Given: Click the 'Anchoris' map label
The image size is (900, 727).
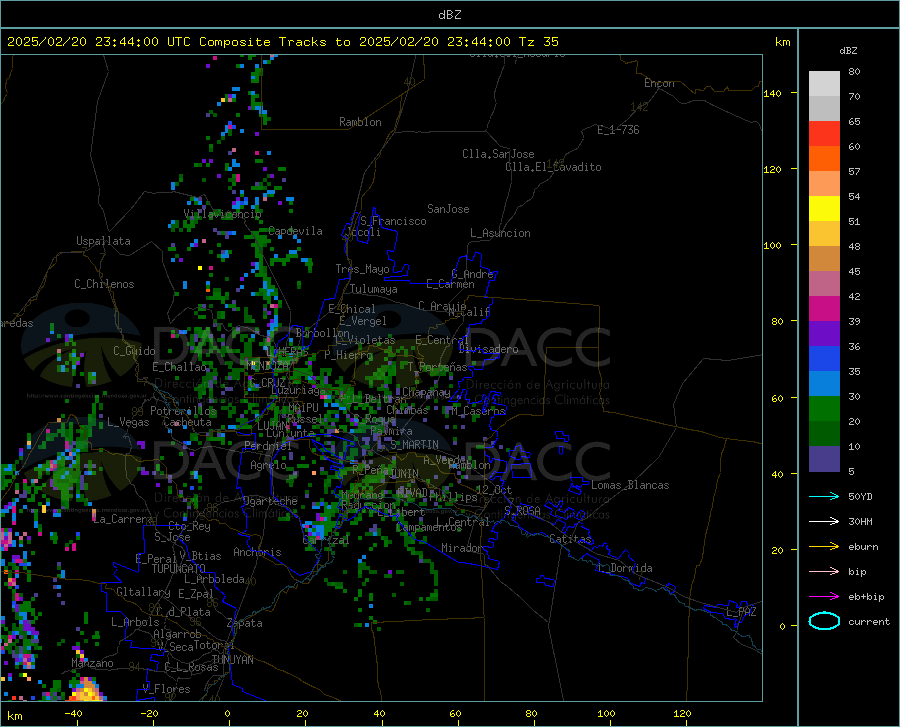Looking at the screenshot, I should click(257, 552).
